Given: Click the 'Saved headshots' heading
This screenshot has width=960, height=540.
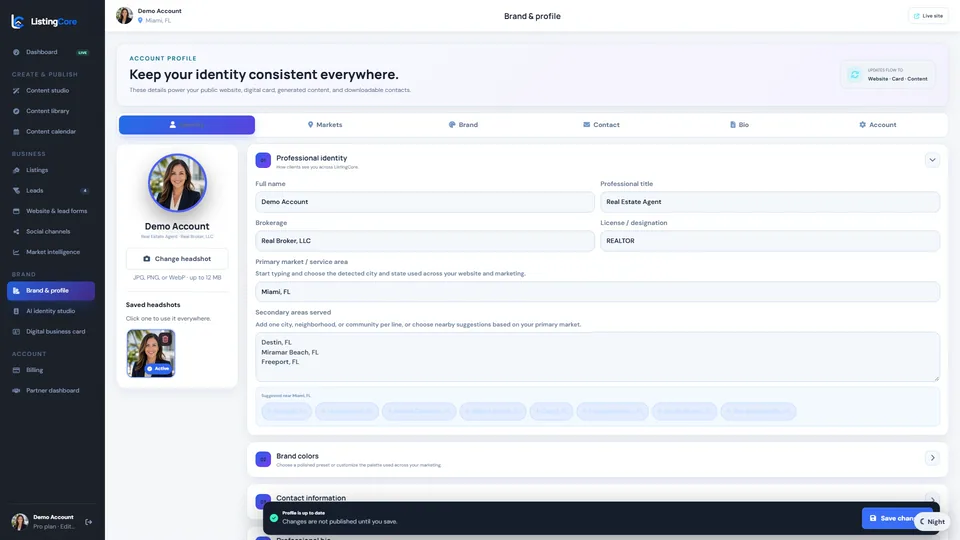Looking at the screenshot, I should point(153,305).
